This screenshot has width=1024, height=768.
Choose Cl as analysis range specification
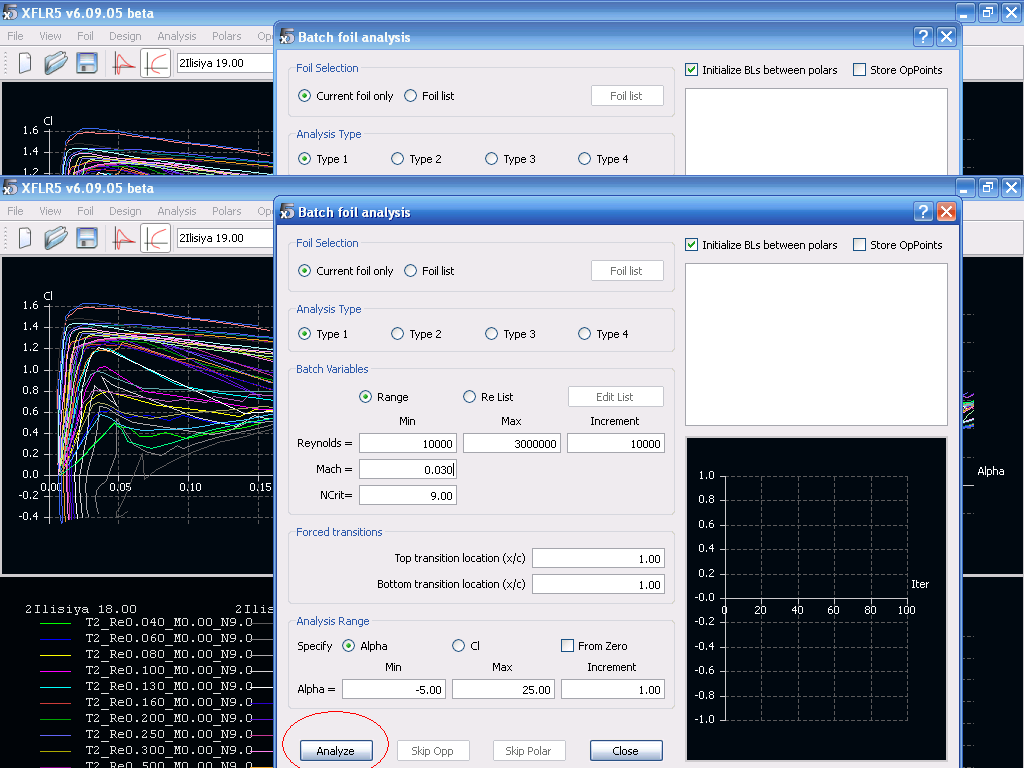(x=459, y=646)
